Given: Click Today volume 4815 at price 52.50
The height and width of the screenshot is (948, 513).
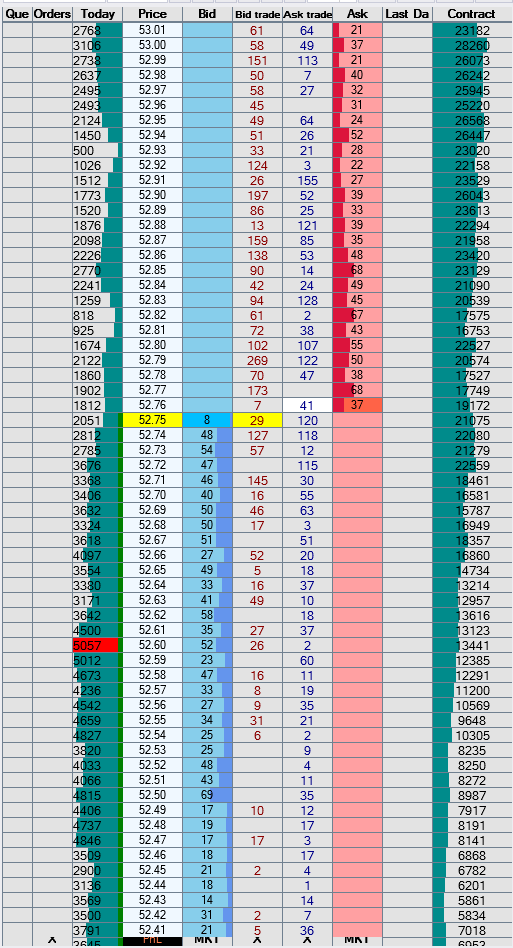Looking at the screenshot, I should [97, 795].
